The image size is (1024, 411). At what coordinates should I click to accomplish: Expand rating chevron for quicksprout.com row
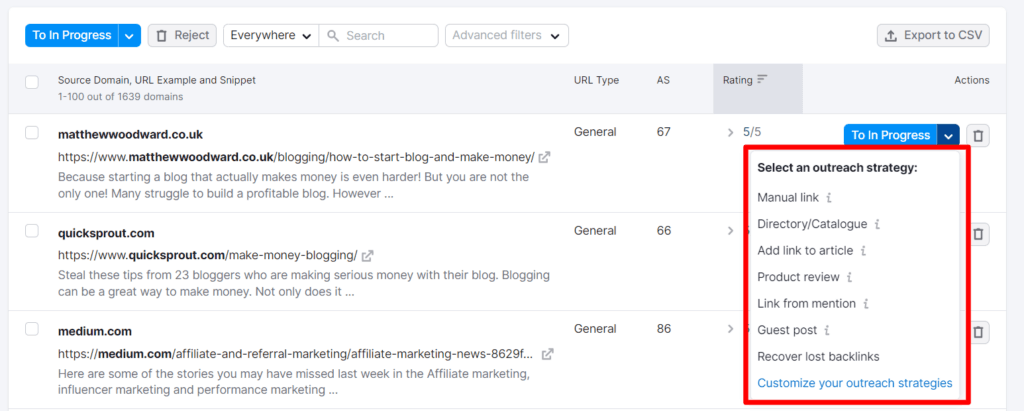(x=731, y=230)
